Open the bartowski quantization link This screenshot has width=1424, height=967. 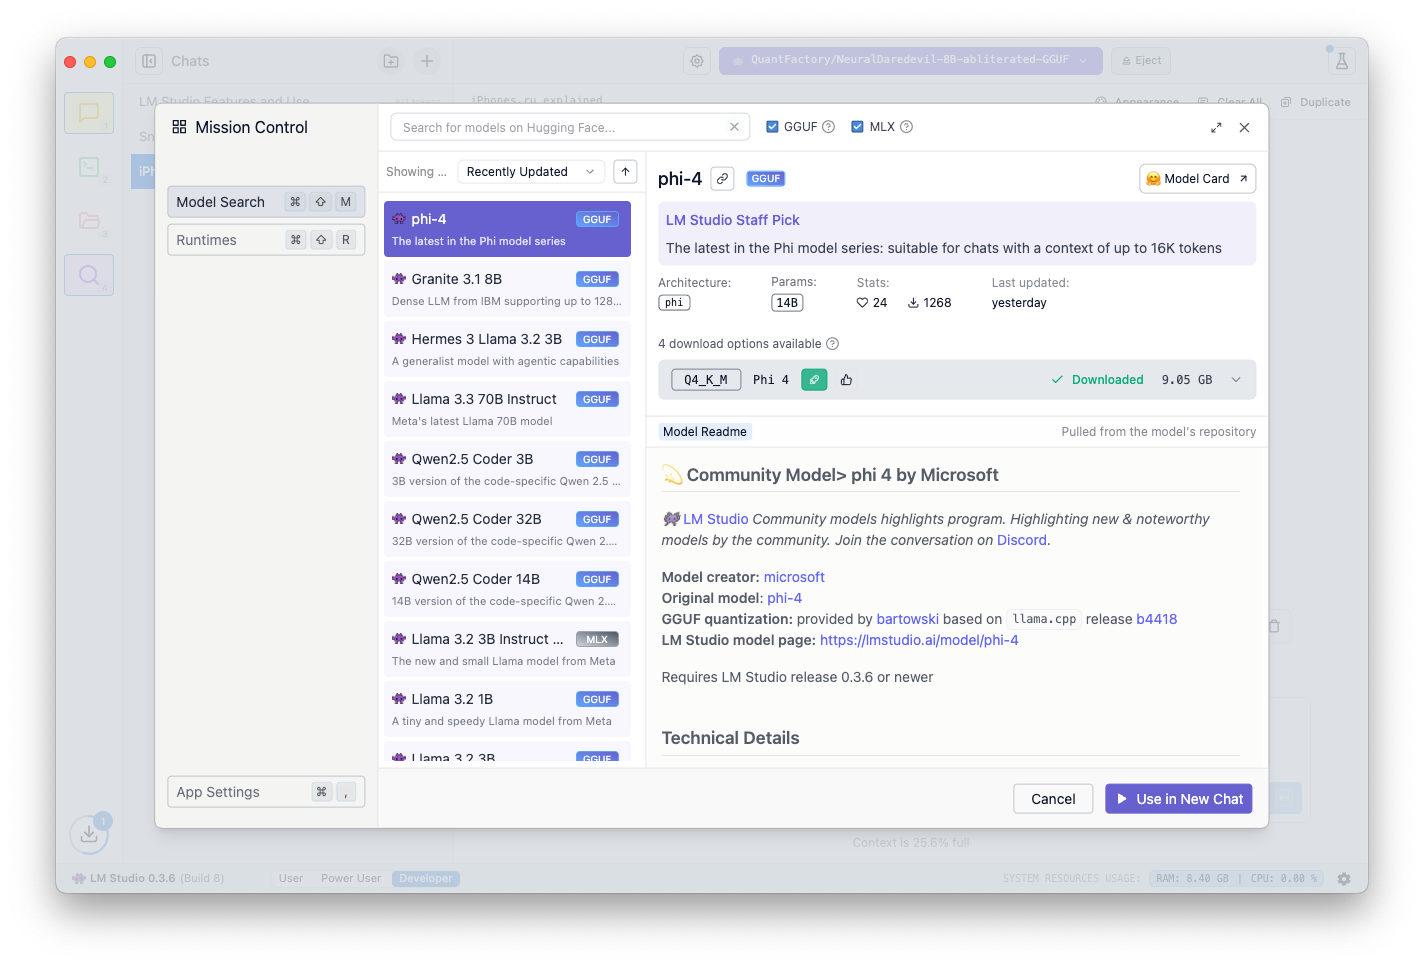point(908,620)
